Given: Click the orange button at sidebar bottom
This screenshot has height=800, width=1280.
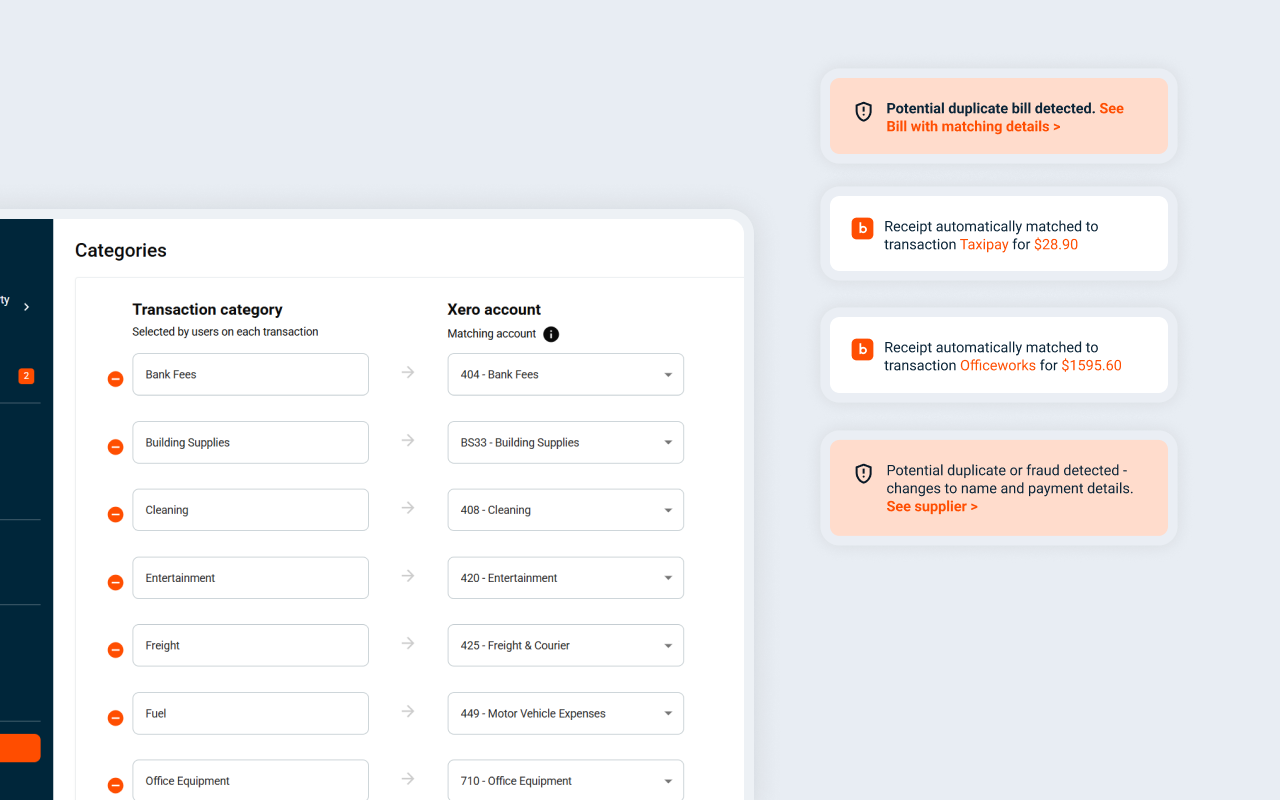Looking at the screenshot, I should point(20,748).
